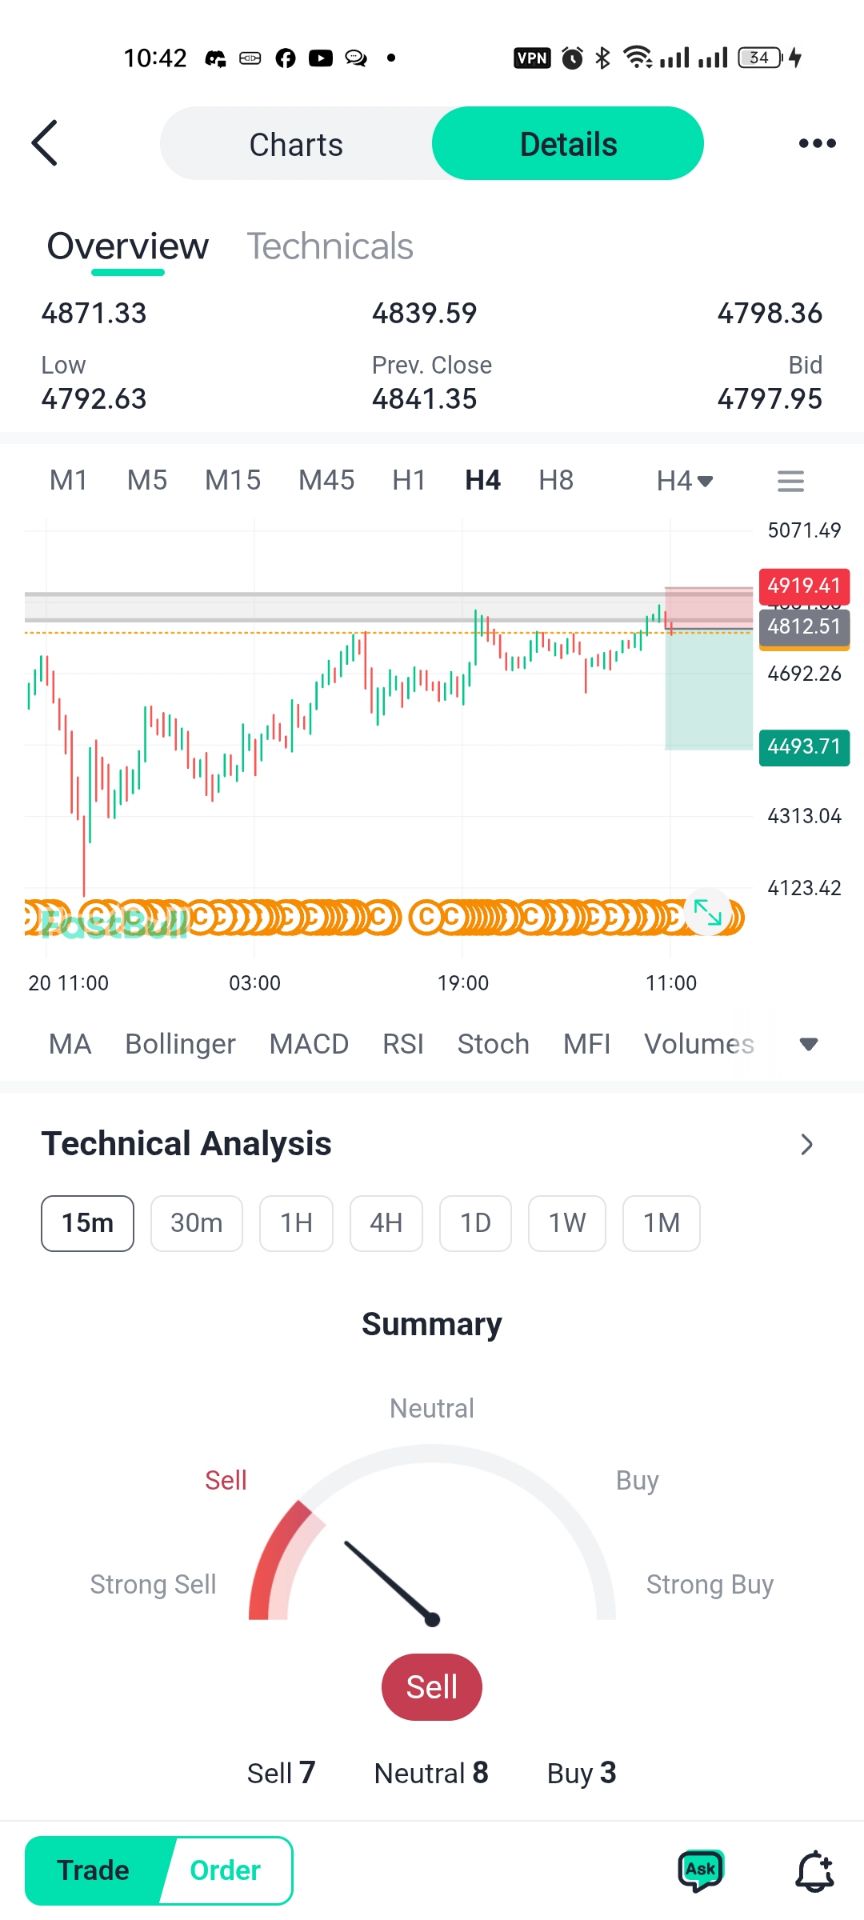Select the 4H technical analysis period

click(386, 1223)
